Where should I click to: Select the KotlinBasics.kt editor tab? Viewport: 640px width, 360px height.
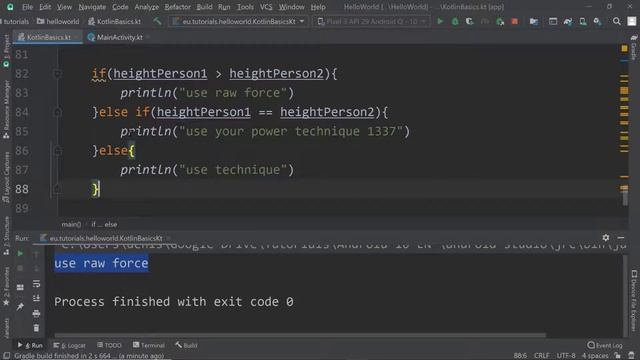tap(47, 37)
